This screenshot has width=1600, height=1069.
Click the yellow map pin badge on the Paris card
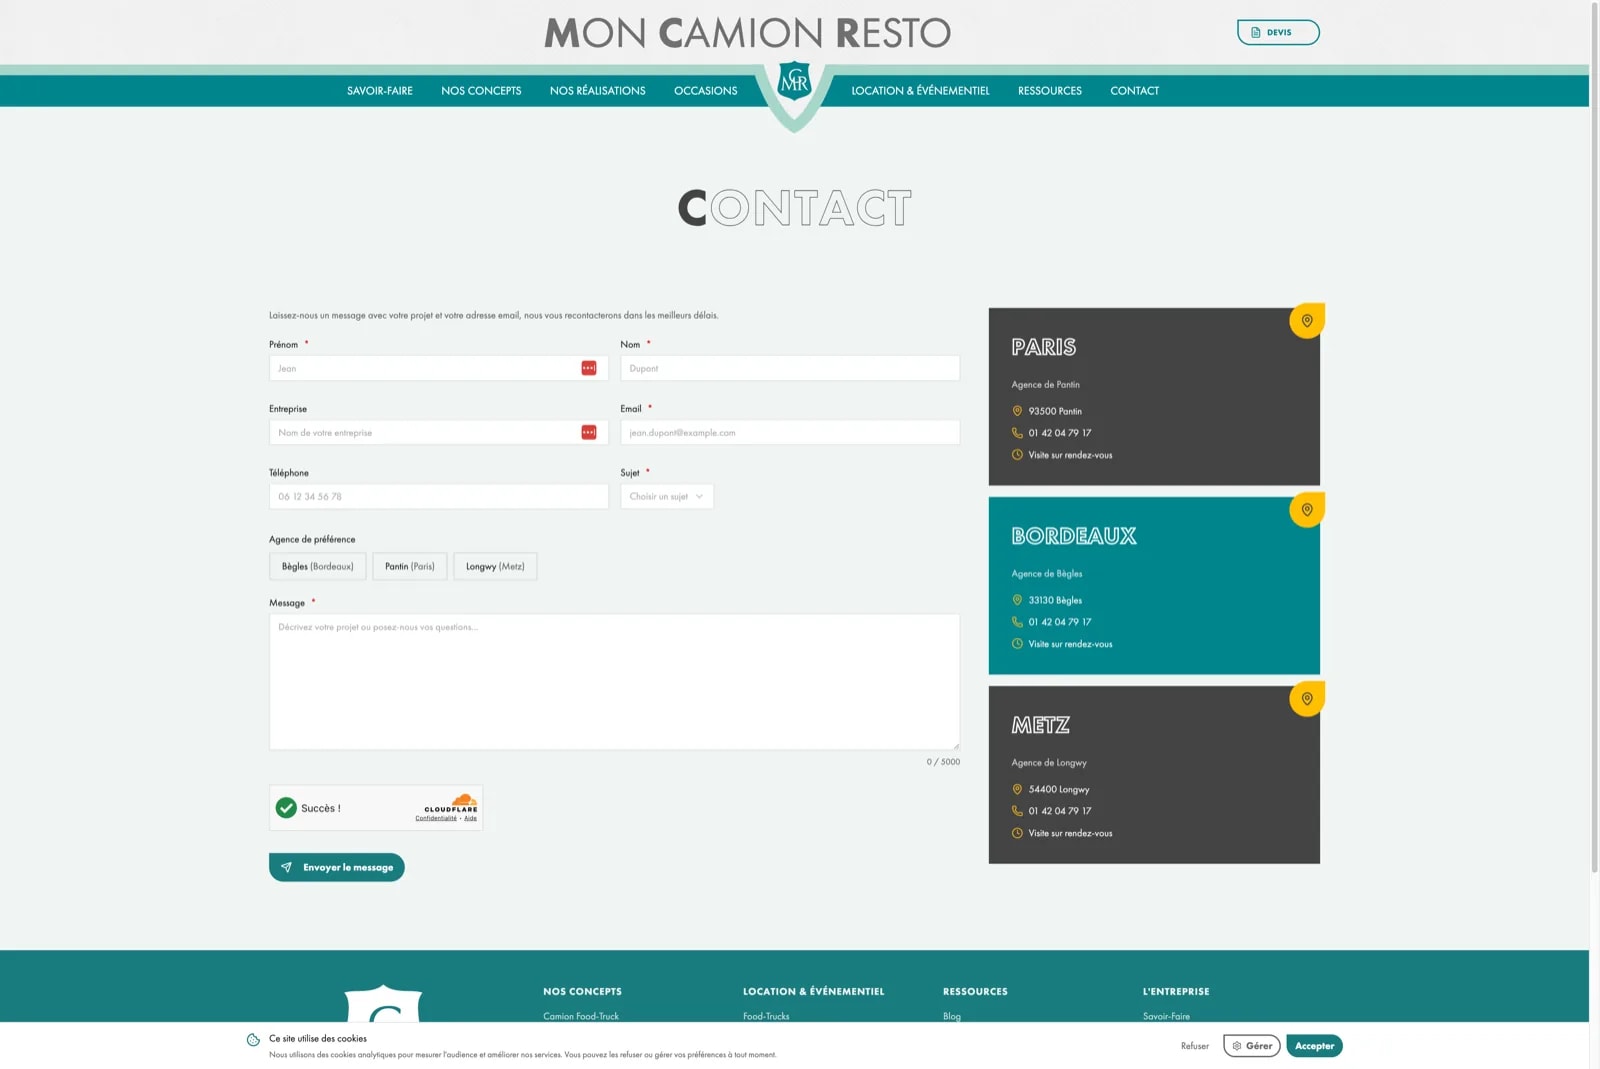pos(1307,321)
